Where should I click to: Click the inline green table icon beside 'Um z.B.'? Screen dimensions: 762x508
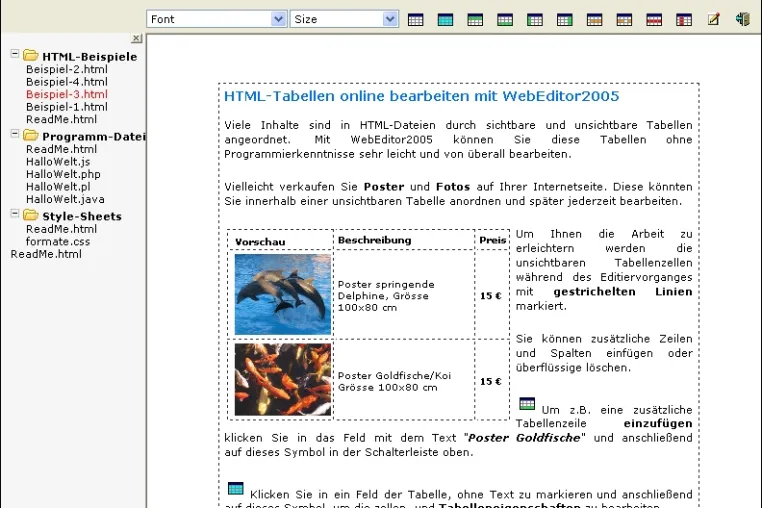527,403
